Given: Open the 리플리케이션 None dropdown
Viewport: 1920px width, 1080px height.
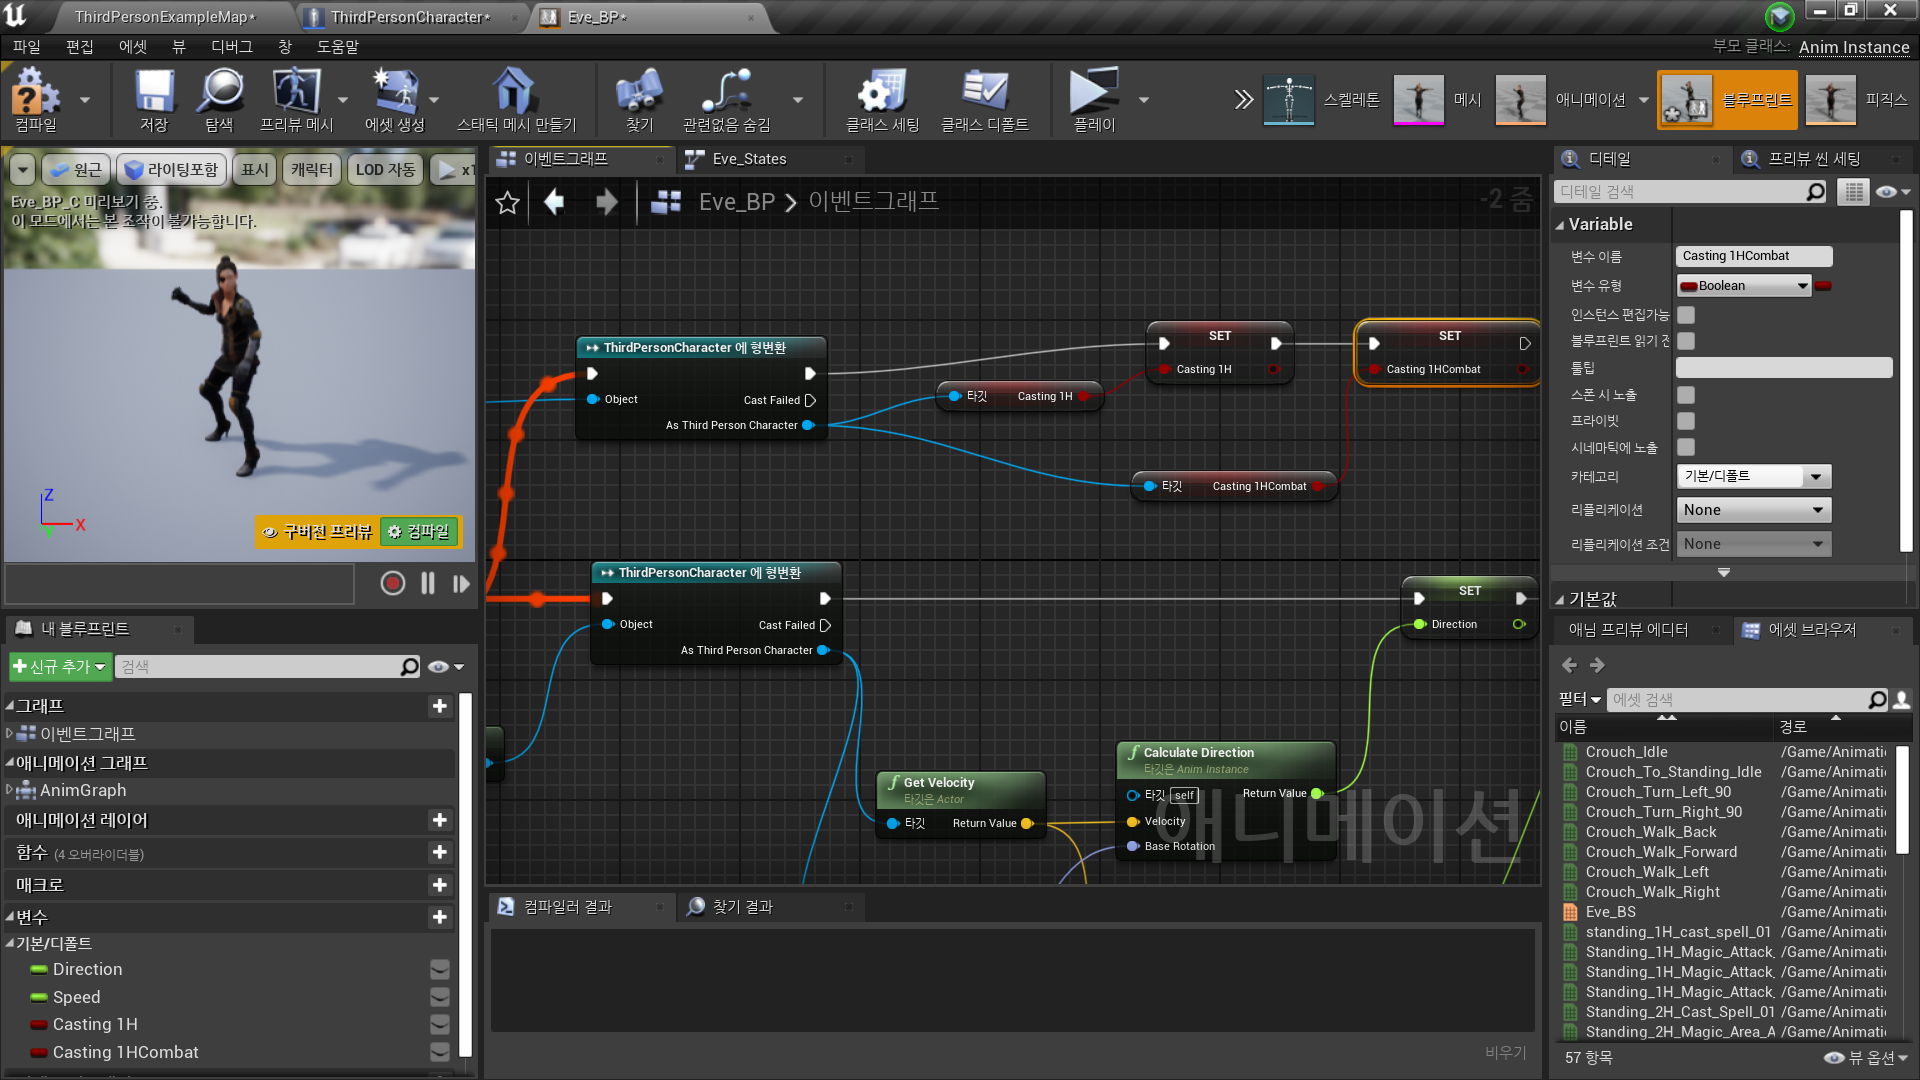Looking at the screenshot, I should coord(1752,509).
